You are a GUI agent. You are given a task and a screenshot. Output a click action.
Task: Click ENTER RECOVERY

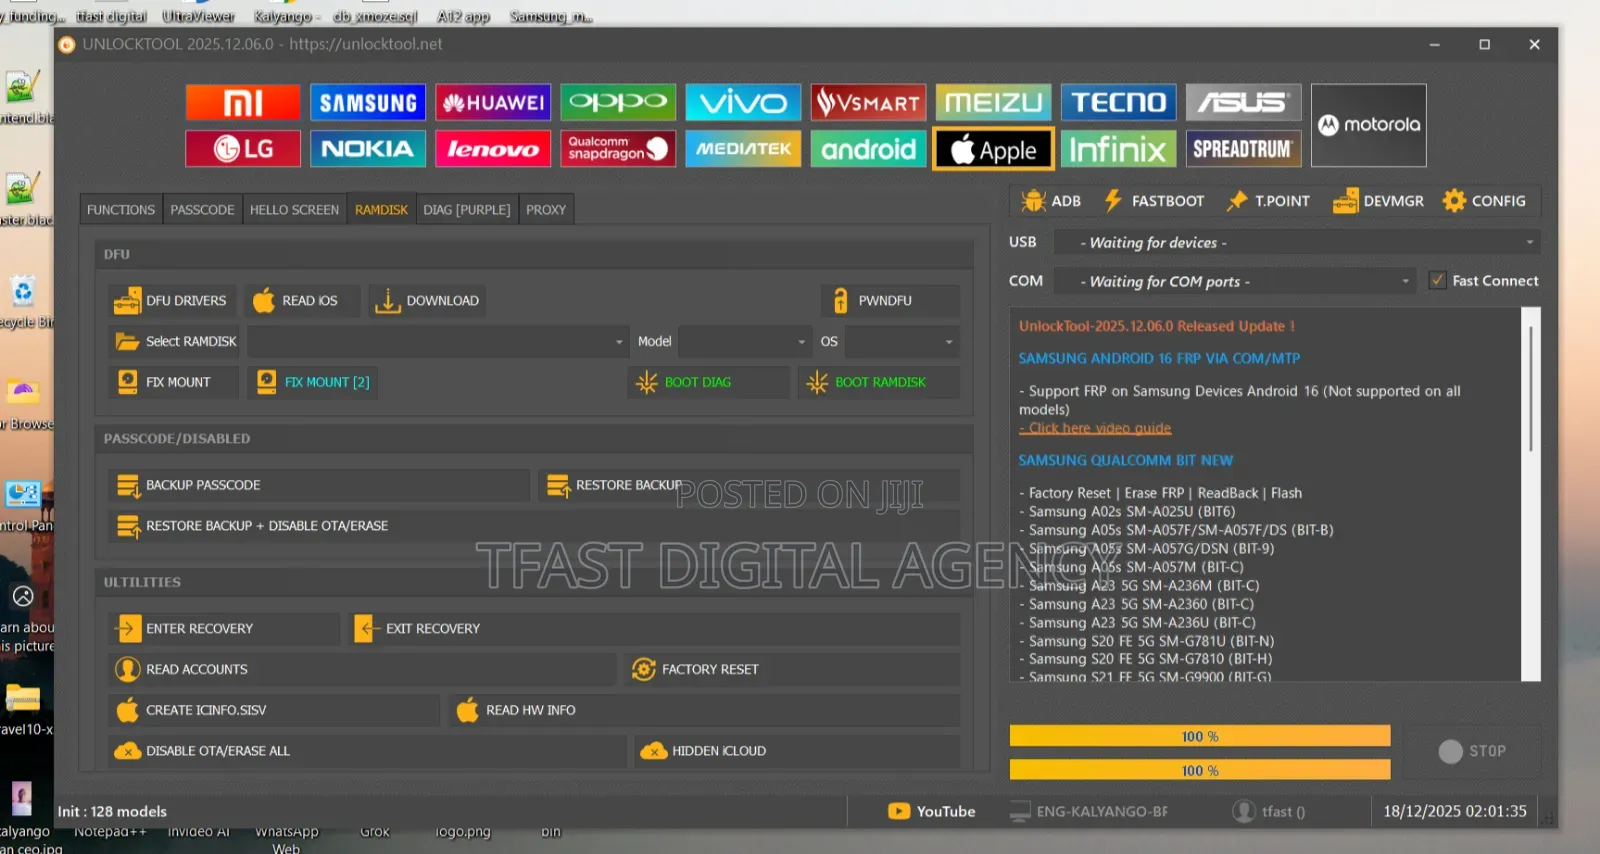[224, 629]
